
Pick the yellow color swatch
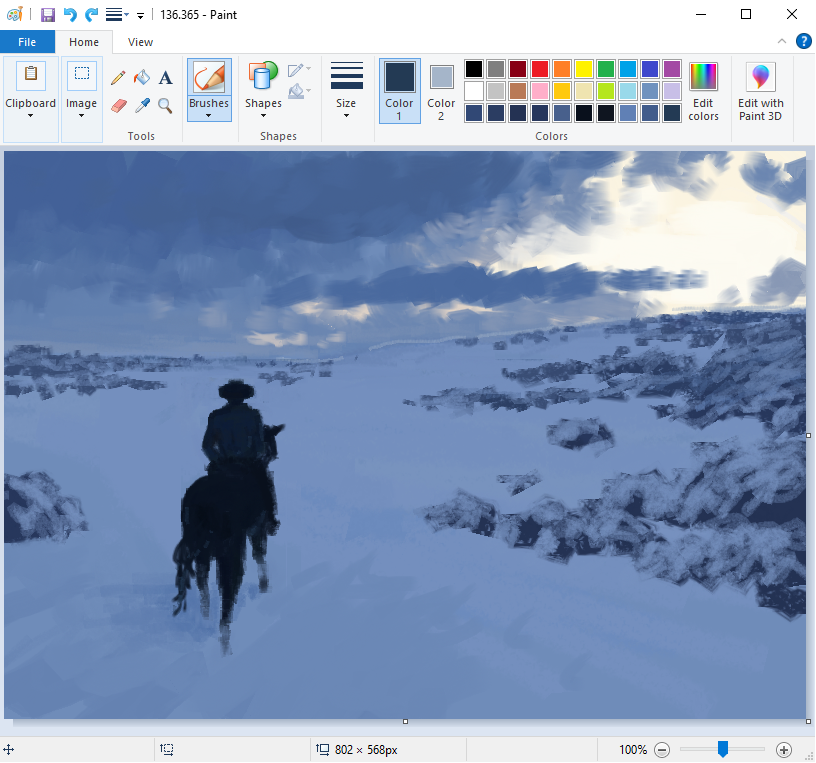(584, 69)
